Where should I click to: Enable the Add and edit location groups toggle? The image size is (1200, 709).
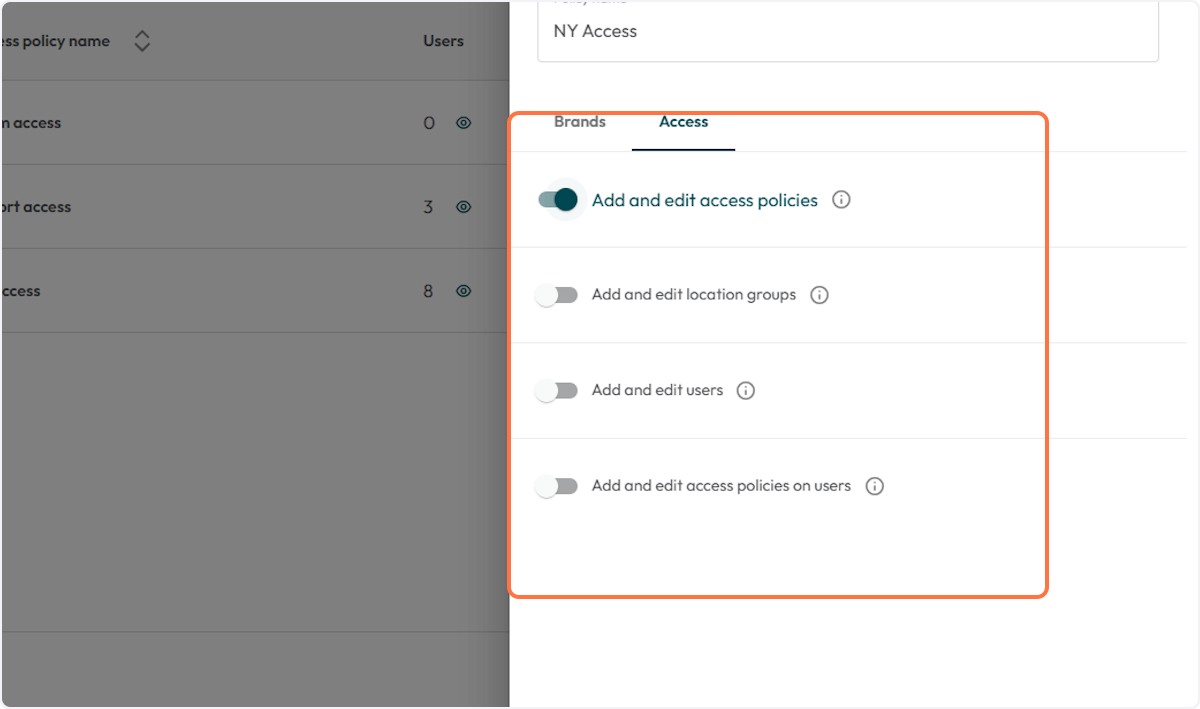click(557, 294)
